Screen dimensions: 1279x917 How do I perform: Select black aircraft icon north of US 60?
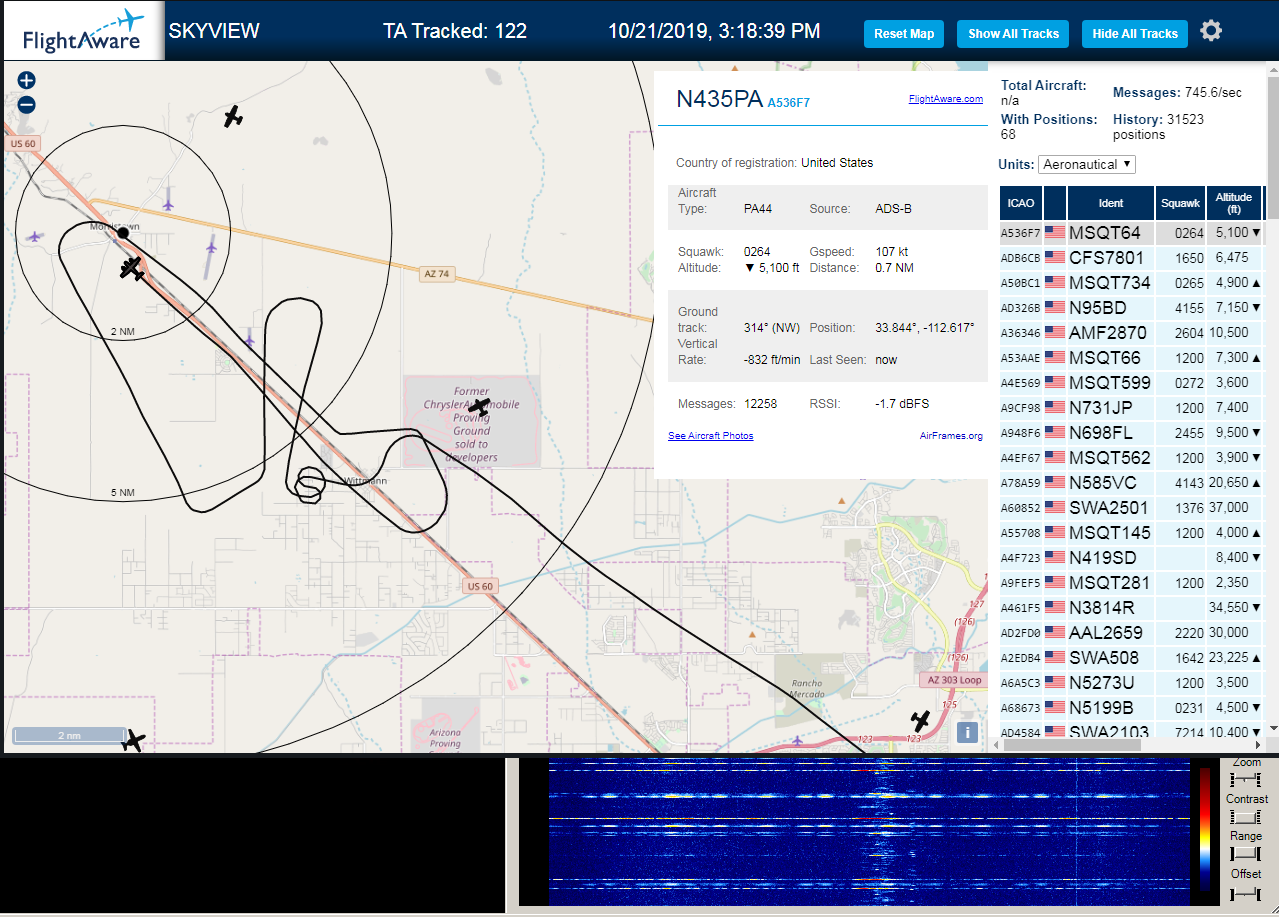click(233, 116)
